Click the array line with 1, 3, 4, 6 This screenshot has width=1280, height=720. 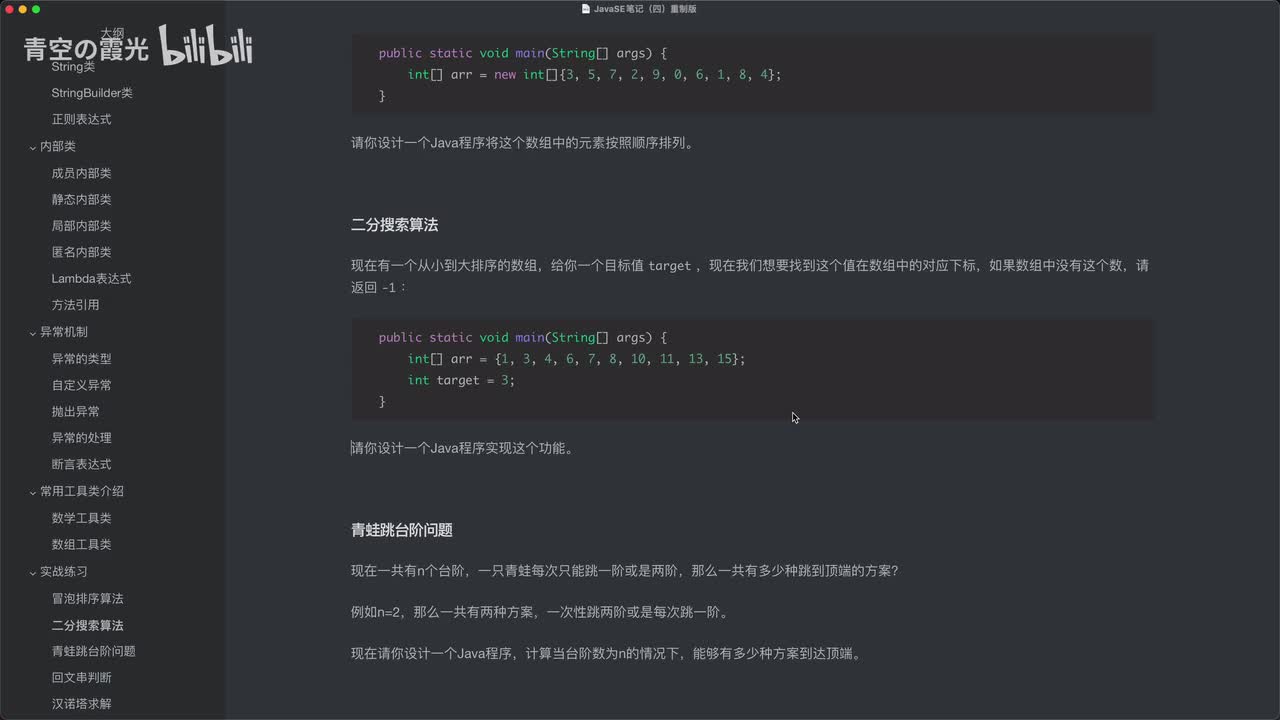pyautogui.click(x=576, y=359)
